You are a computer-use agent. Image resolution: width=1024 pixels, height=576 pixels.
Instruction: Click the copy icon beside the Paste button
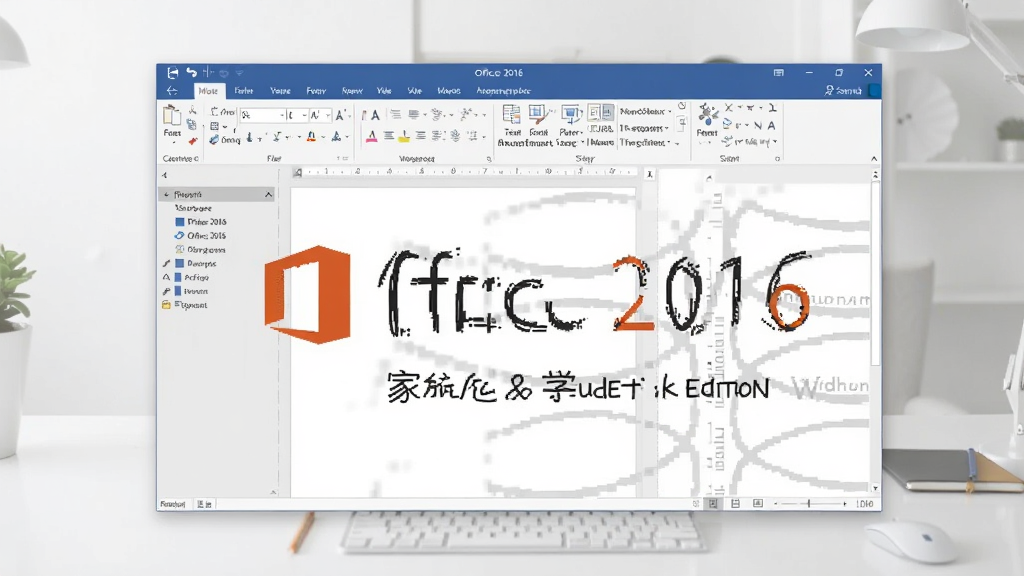191,124
